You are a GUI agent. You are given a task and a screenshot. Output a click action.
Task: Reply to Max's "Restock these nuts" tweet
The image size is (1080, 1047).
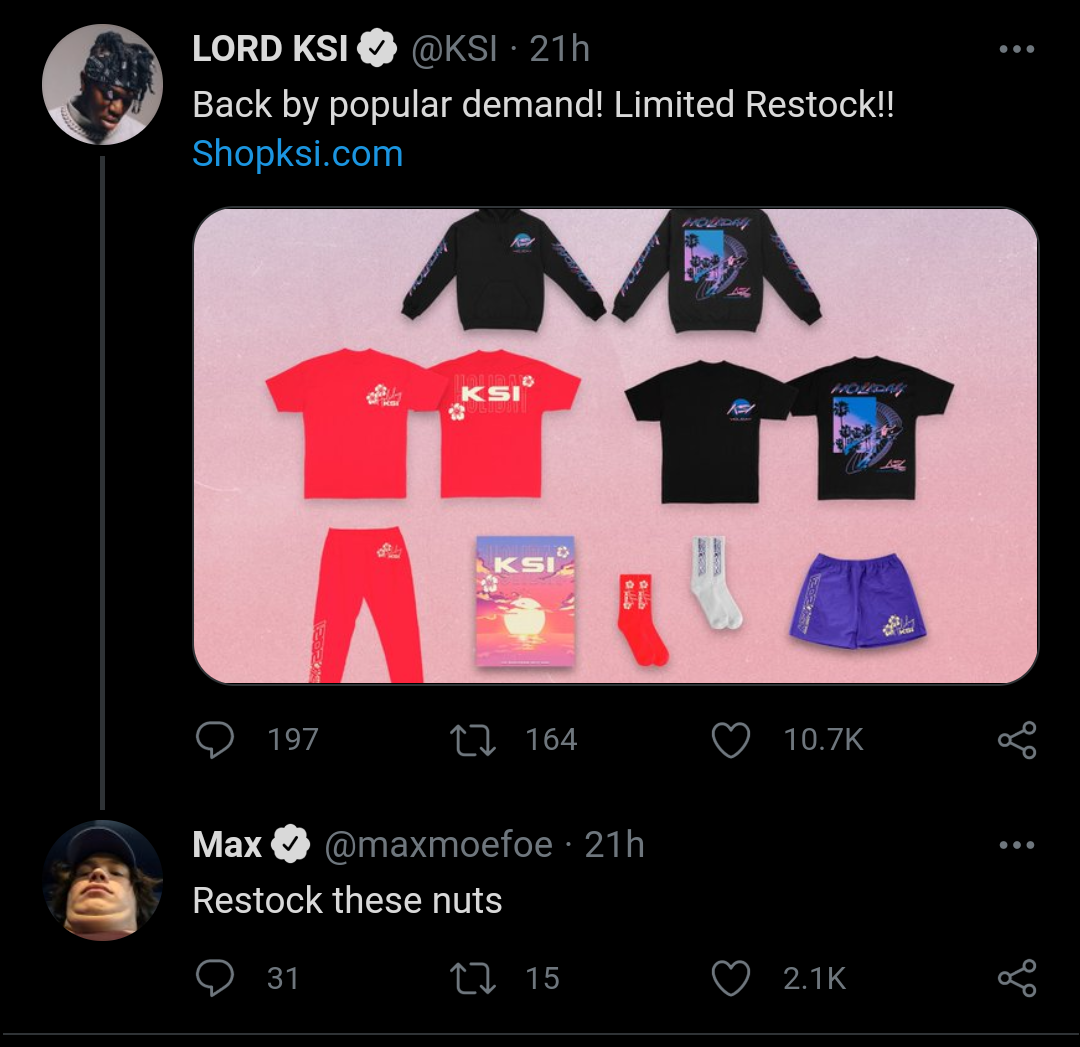[x=214, y=978]
